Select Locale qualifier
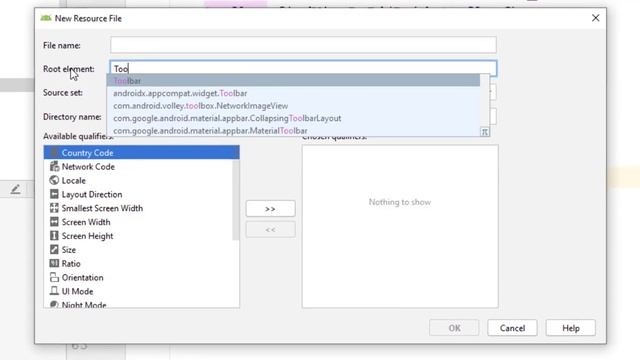 tap(139, 180)
